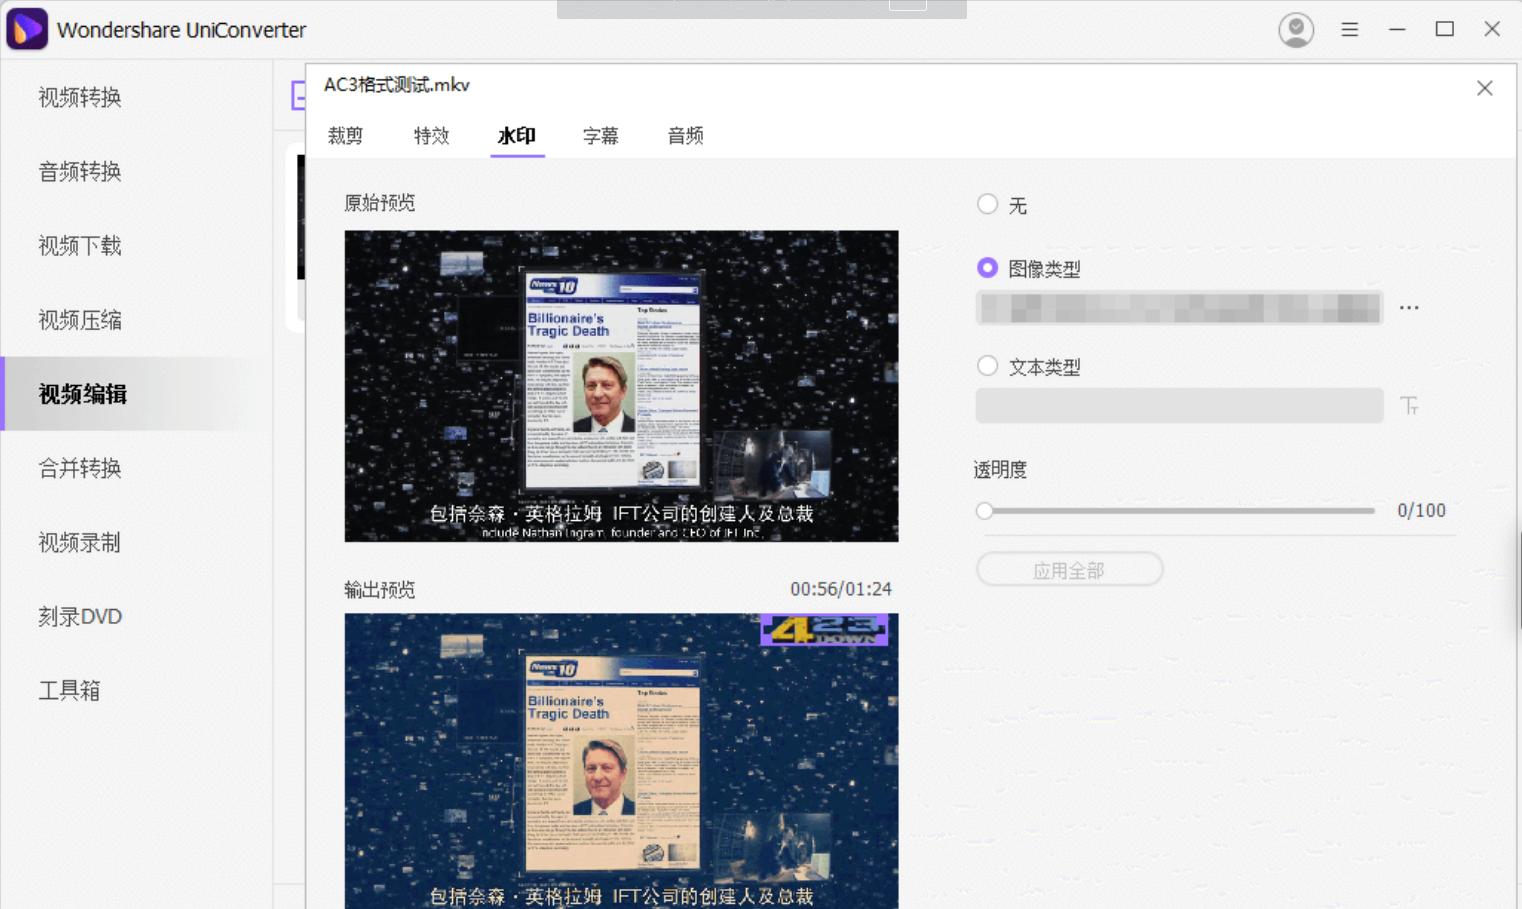Open the hamburger menu at top right
The height and width of the screenshot is (909, 1522).
click(1349, 29)
